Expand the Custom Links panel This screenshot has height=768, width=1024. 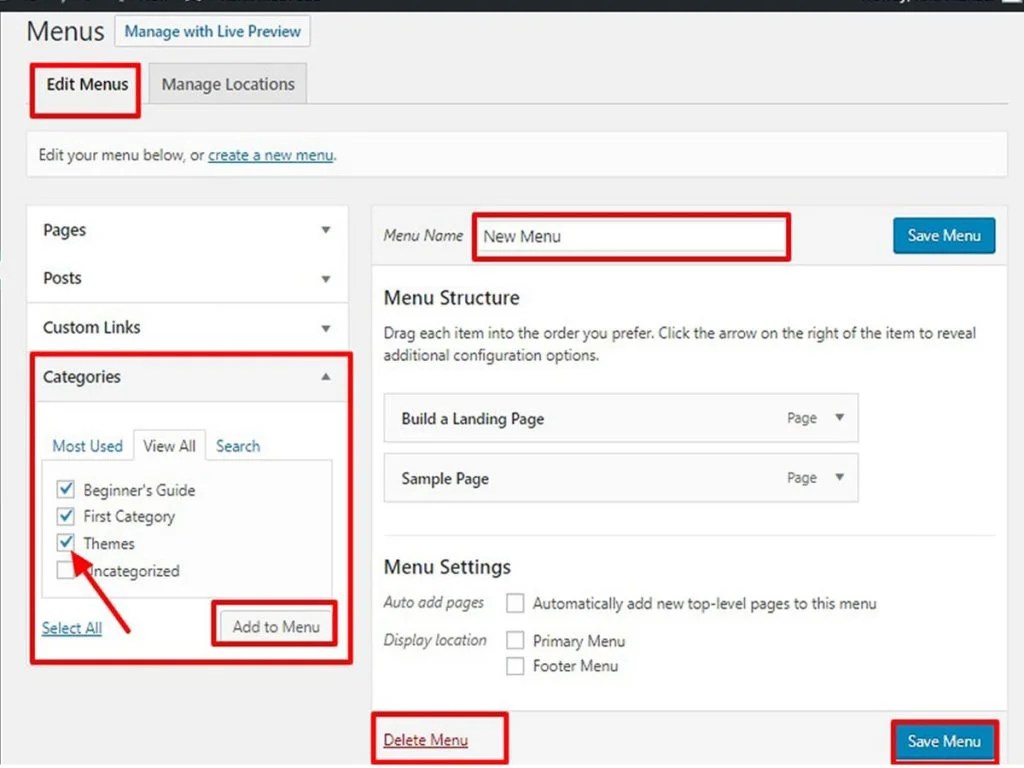[x=326, y=327]
